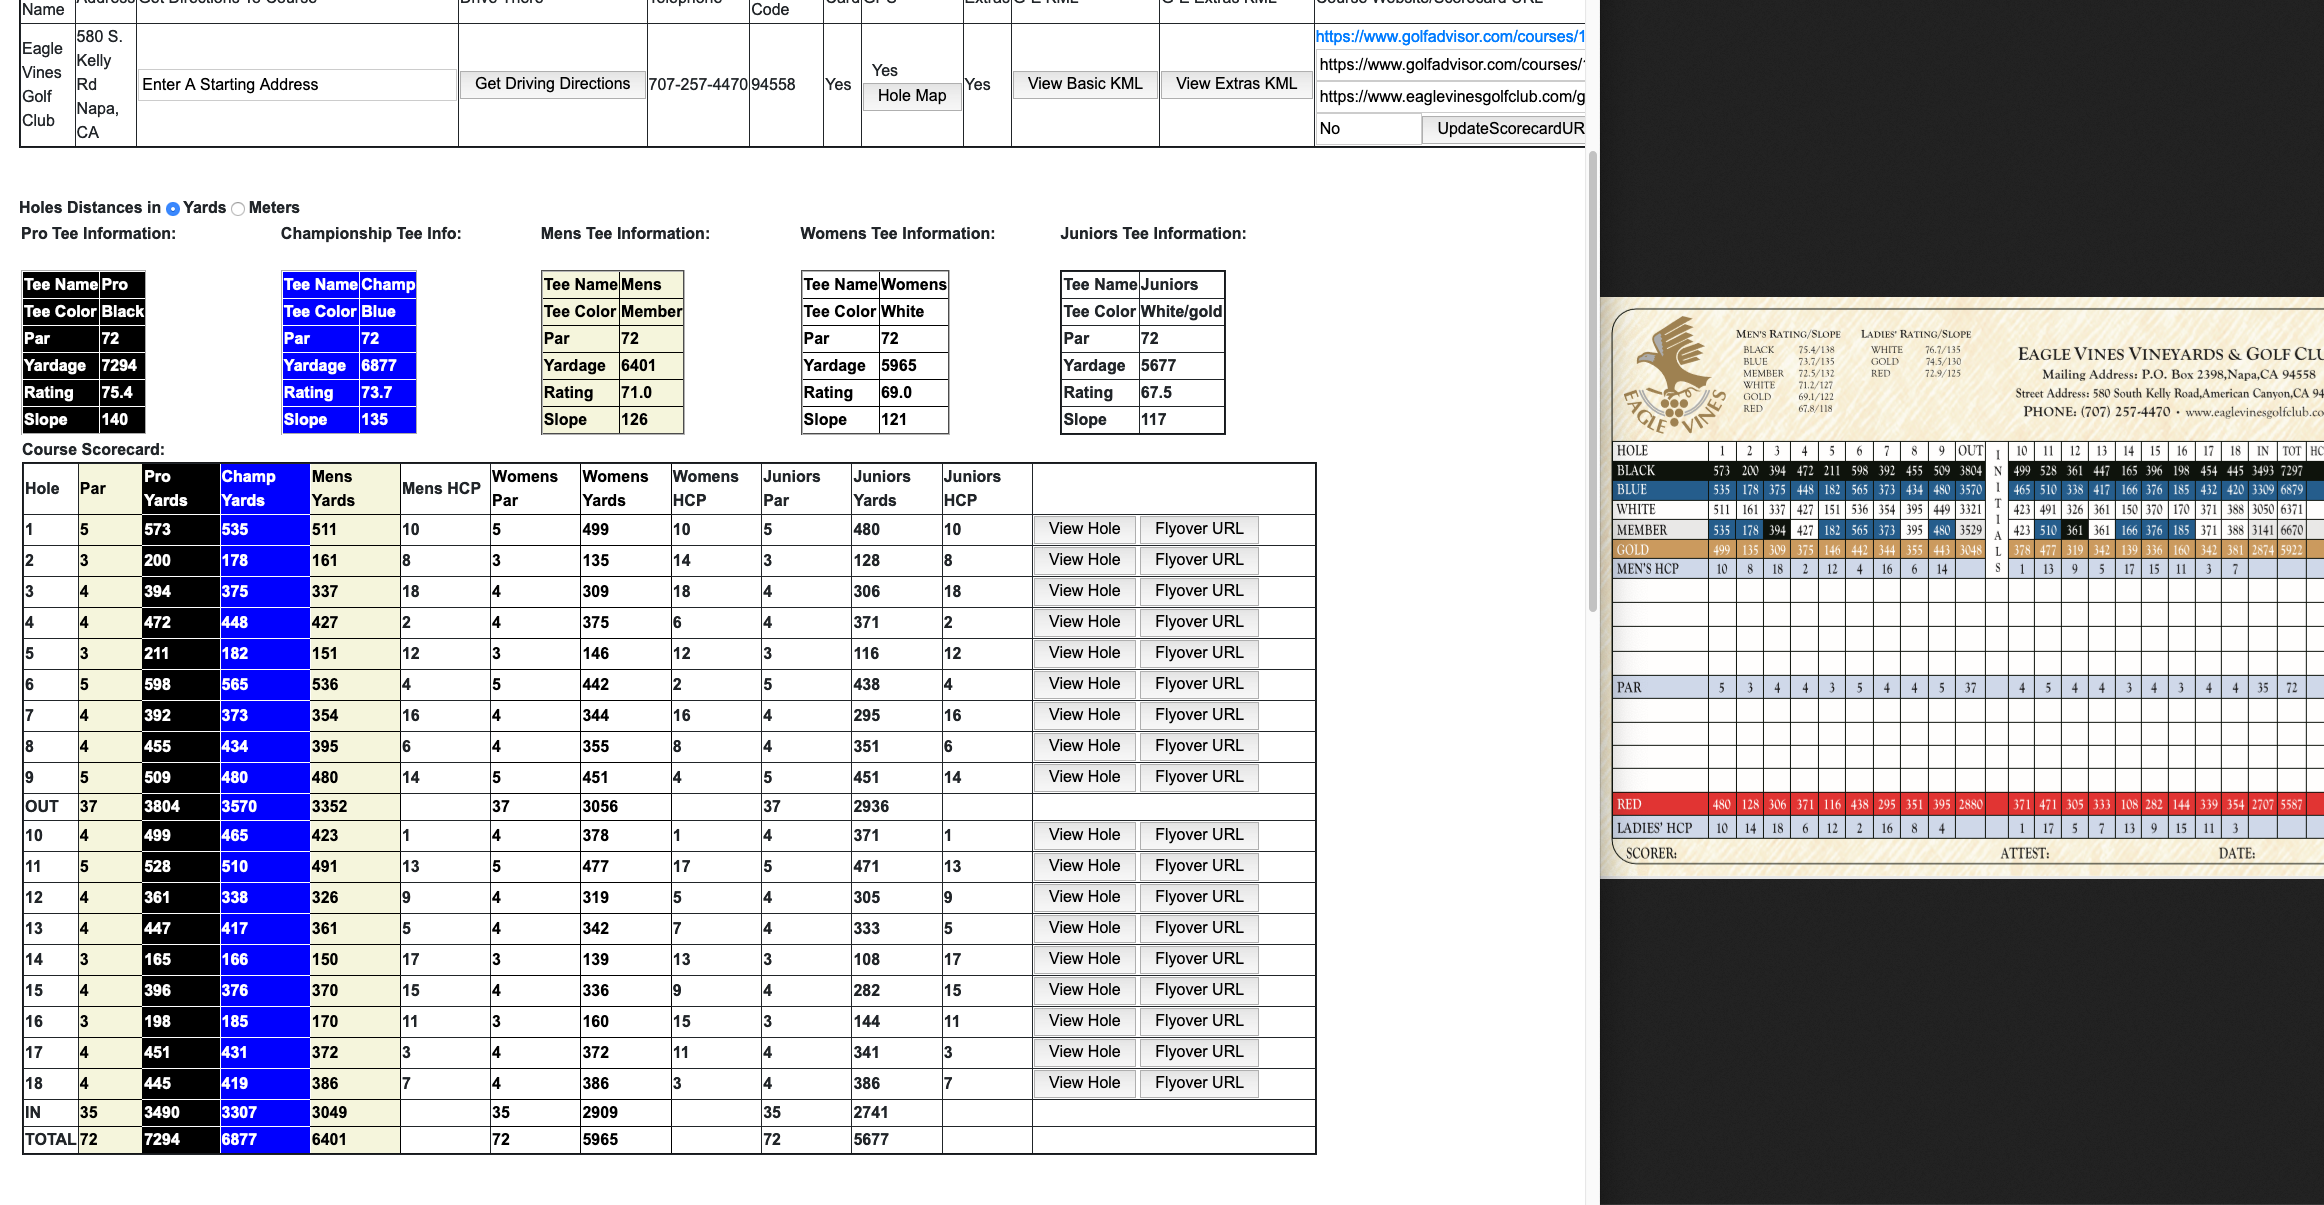2324x1205 pixels.
Task: Click the page vertical scrollbar
Action: [1593, 380]
